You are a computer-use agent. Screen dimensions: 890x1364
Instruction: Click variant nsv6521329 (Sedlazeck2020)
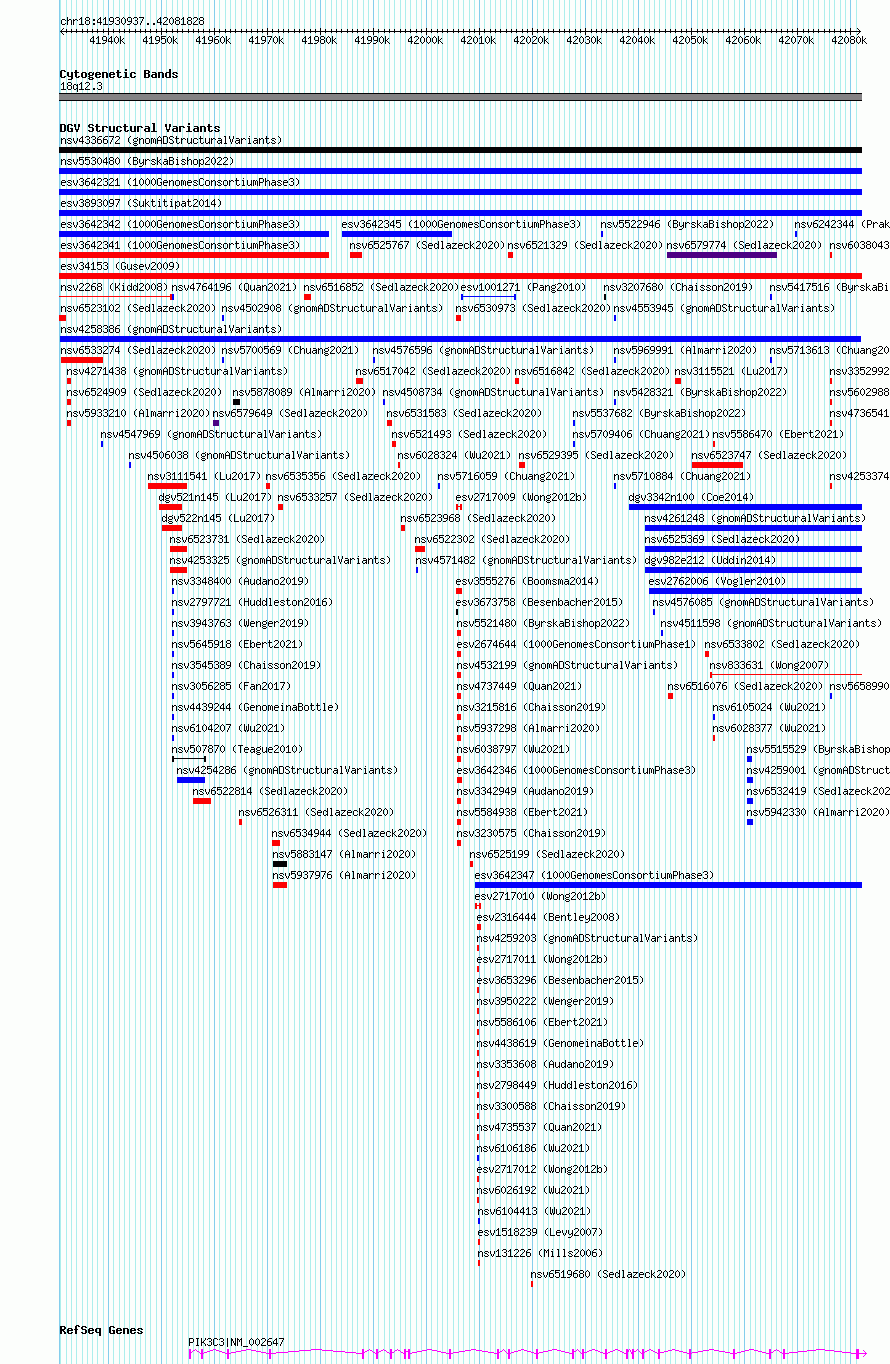(585, 245)
